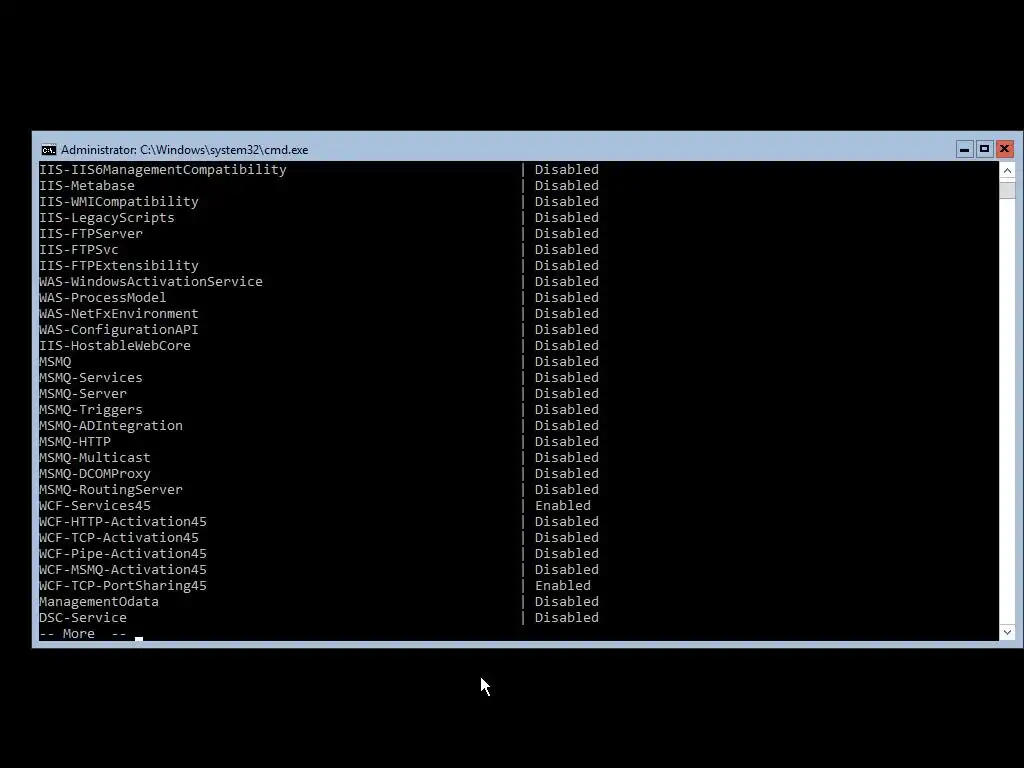1024x768 pixels.
Task: Click 'WAS-NetFxEnvironment' feature name
Action: [119, 313]
